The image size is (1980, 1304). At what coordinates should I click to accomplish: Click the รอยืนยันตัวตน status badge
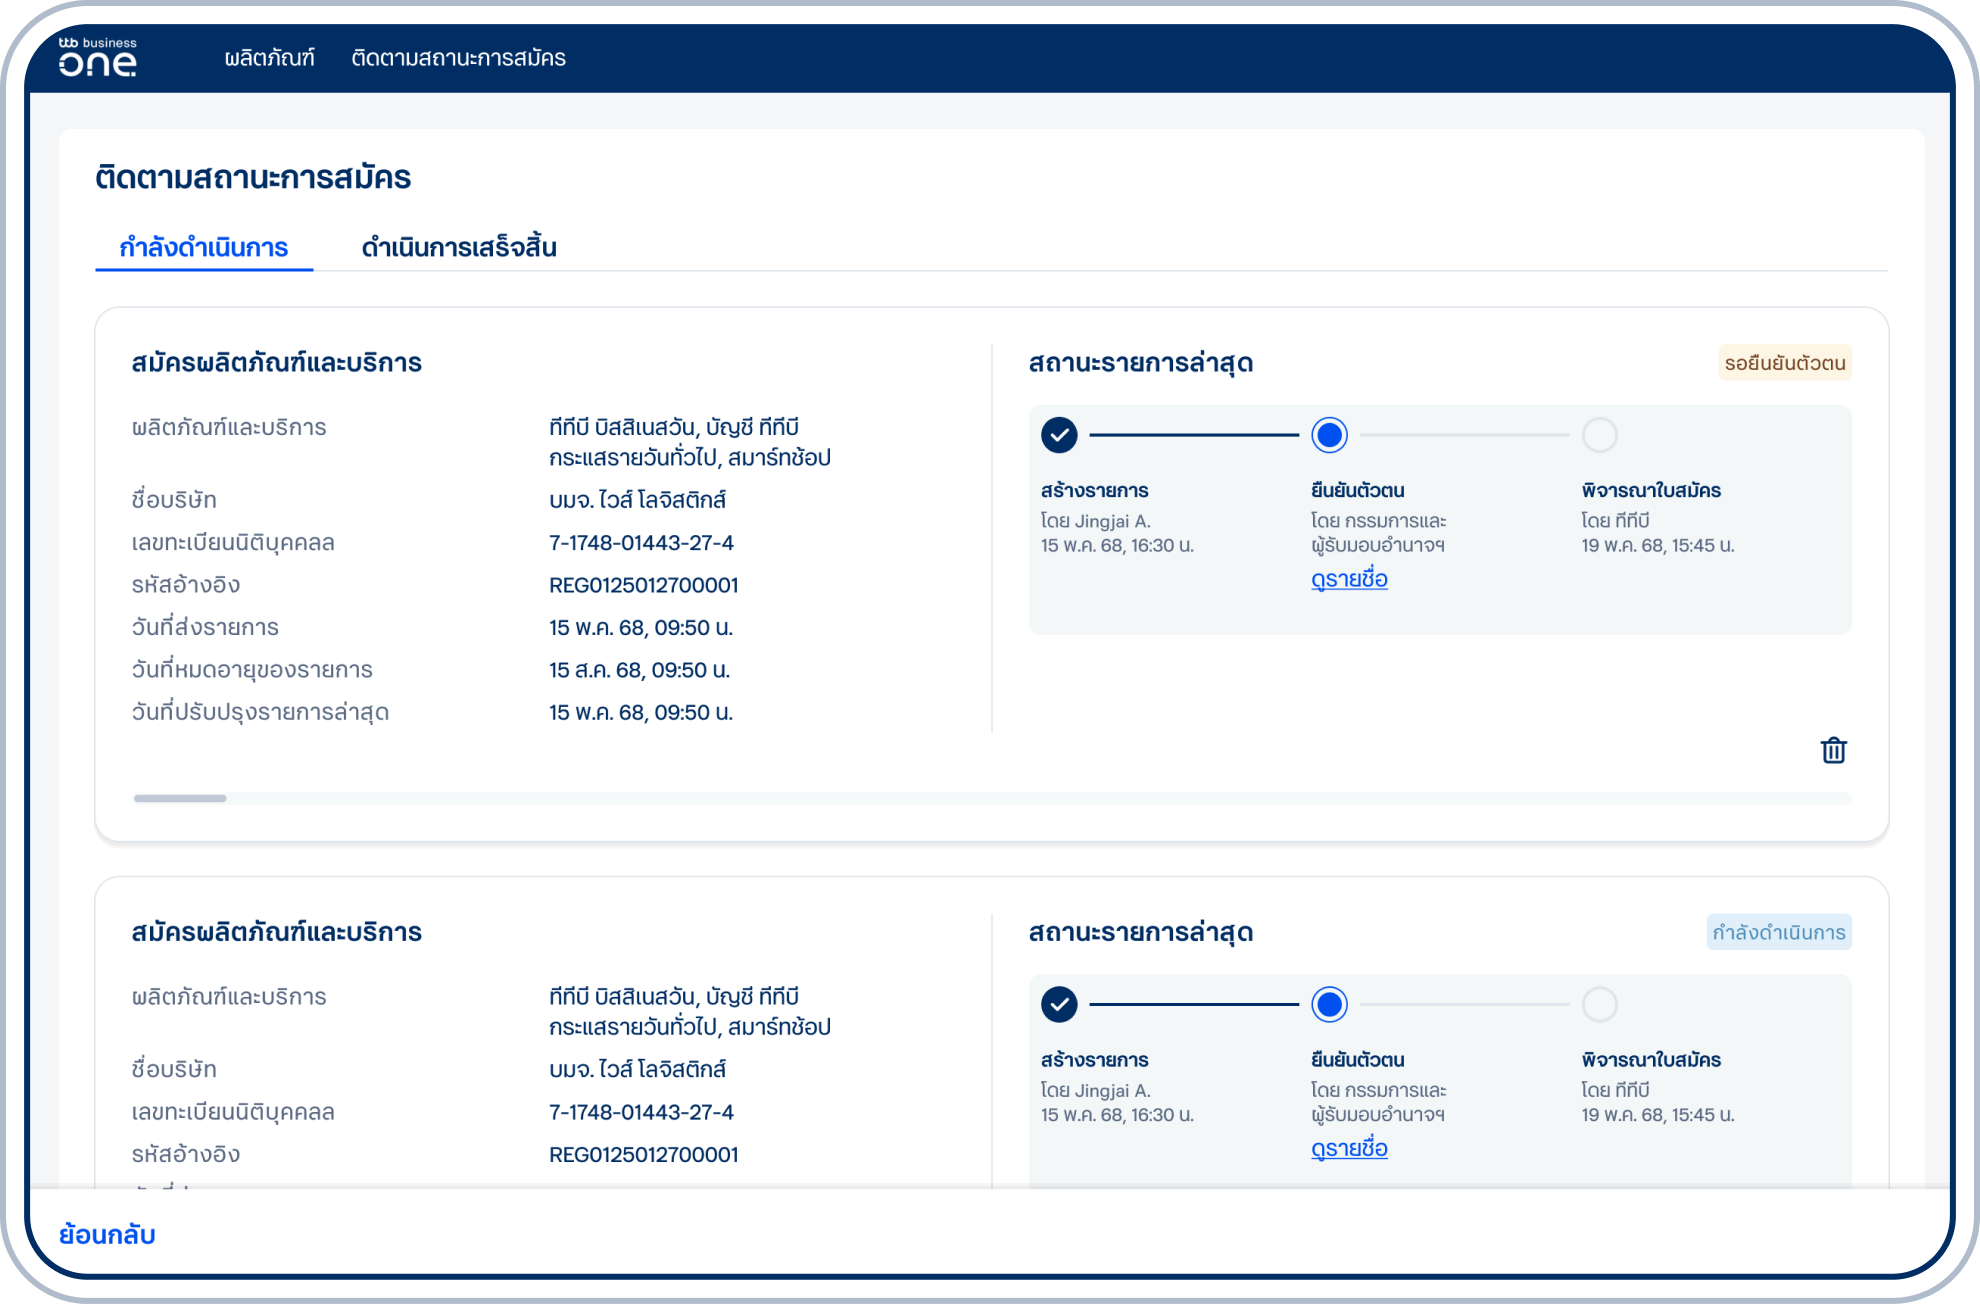pos(1785,363)
